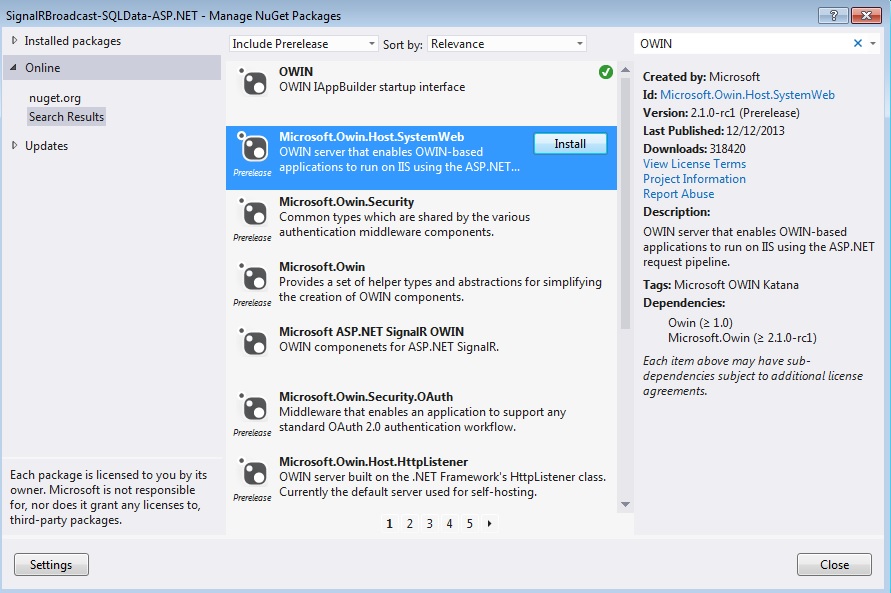Open the Project Information link
This screenshot has width=891, height=593.
[694, 179]
